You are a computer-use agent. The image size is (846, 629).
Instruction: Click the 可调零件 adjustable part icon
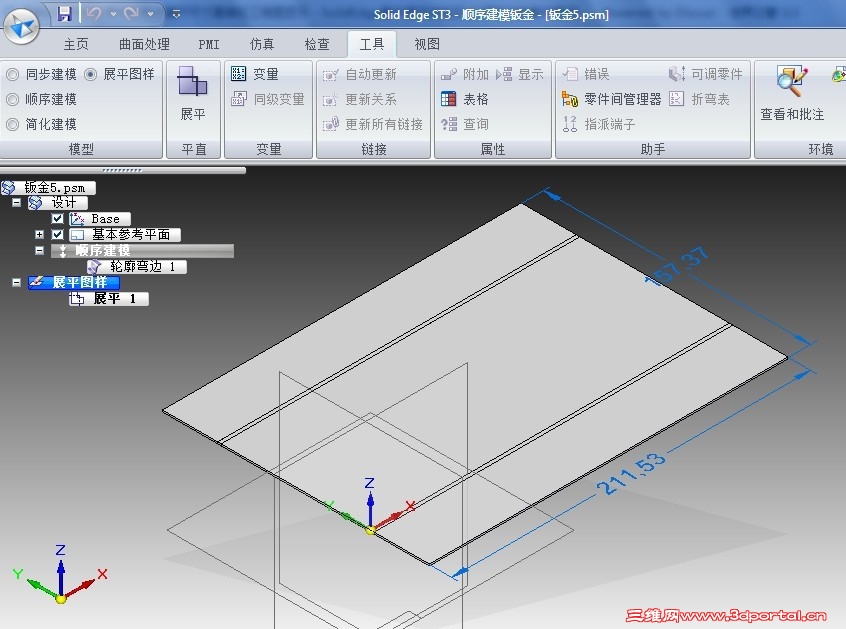677,74
